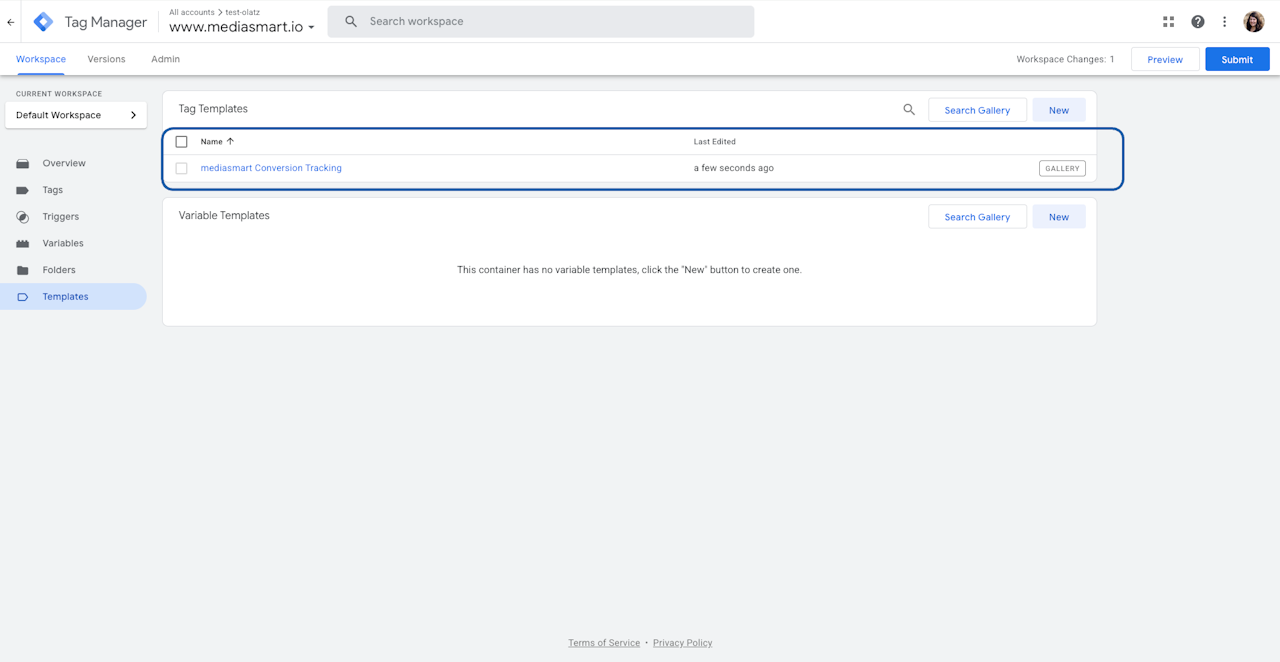Click the CURRENT WORKSPACE label

tap(59, 94)
